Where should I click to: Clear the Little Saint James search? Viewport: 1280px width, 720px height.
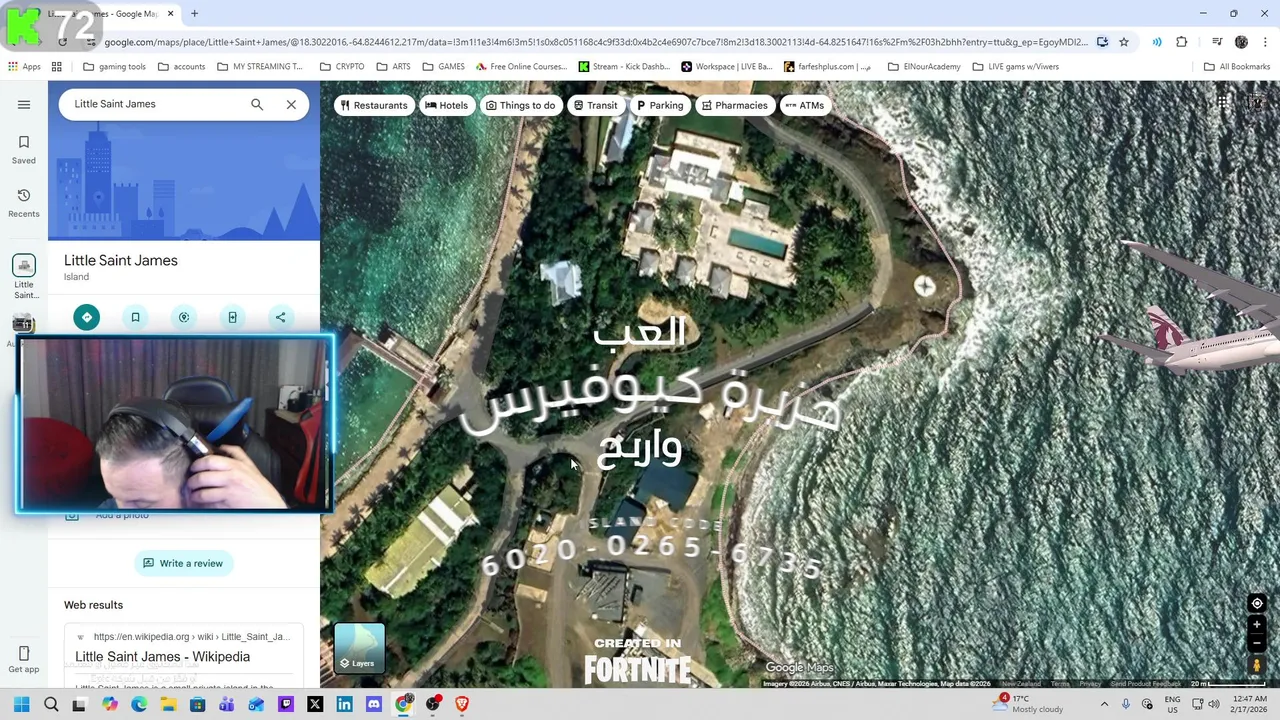tap(291, 104)
